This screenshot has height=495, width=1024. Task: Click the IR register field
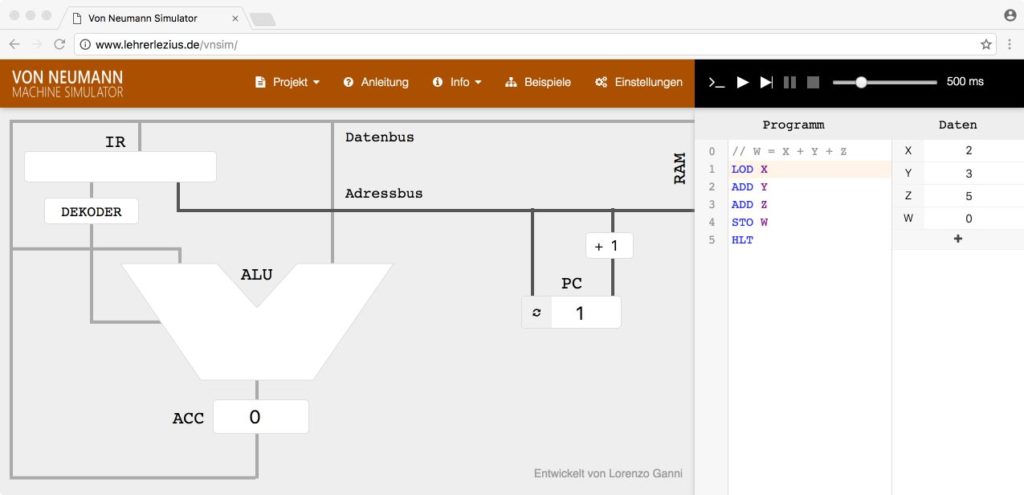120,167
